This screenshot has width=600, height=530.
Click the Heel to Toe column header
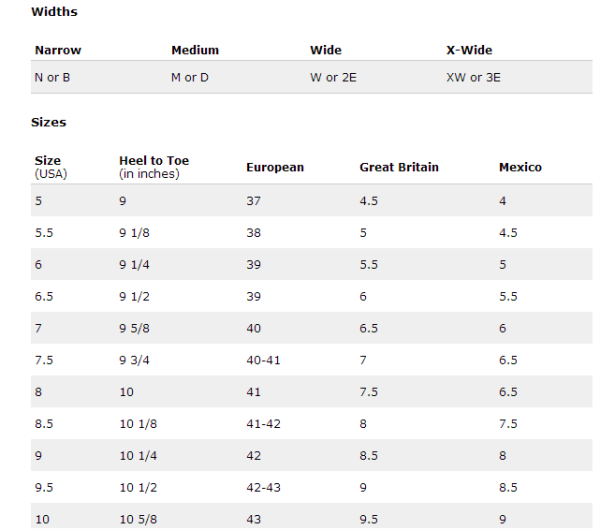click(x=154, y=167)
